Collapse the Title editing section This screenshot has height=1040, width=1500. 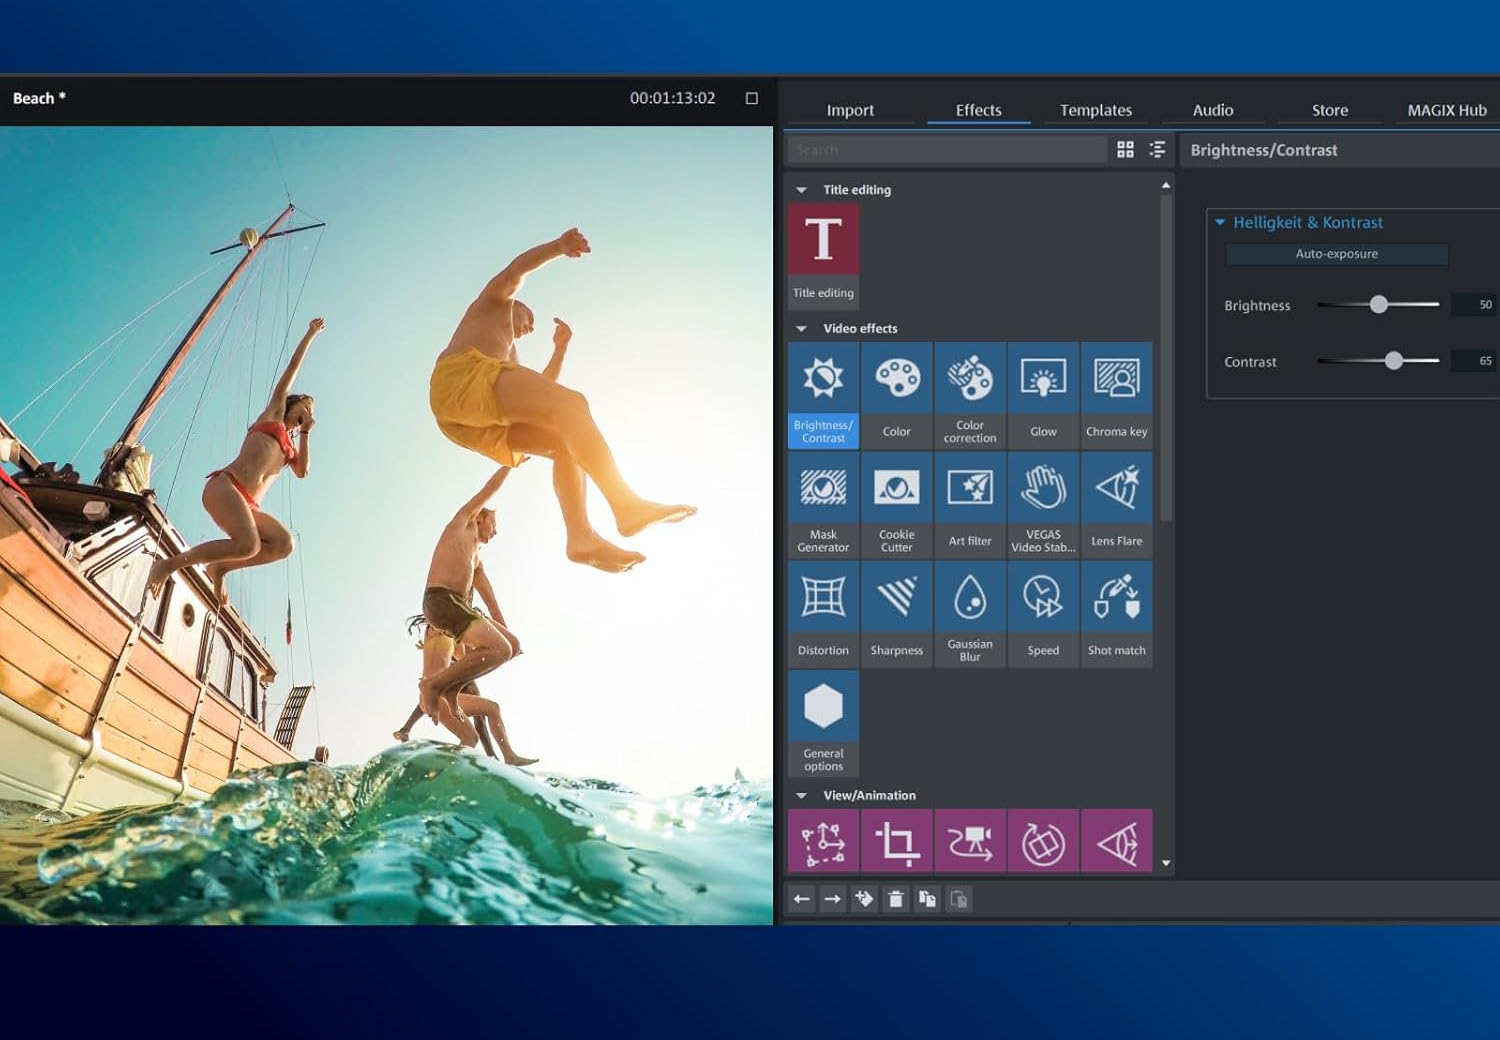pos(801,190)
